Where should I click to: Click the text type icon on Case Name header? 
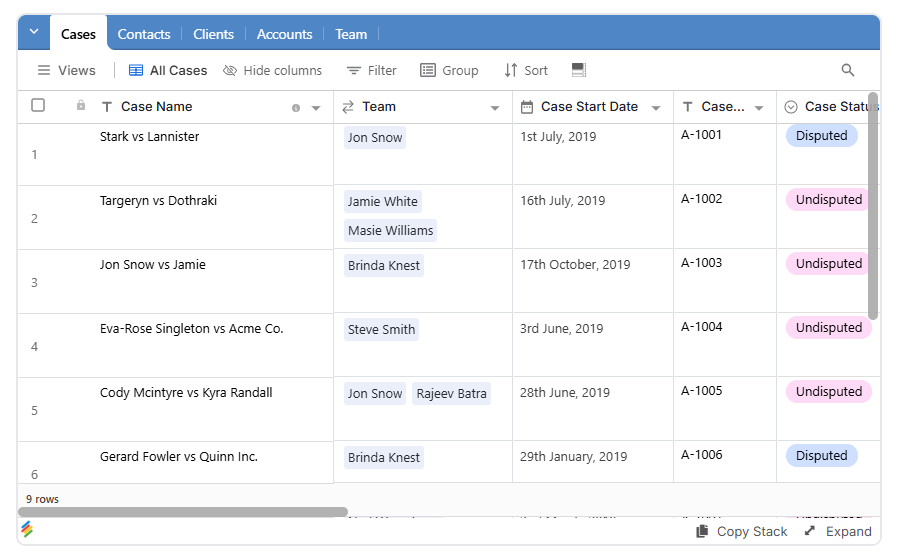(106, 106)
